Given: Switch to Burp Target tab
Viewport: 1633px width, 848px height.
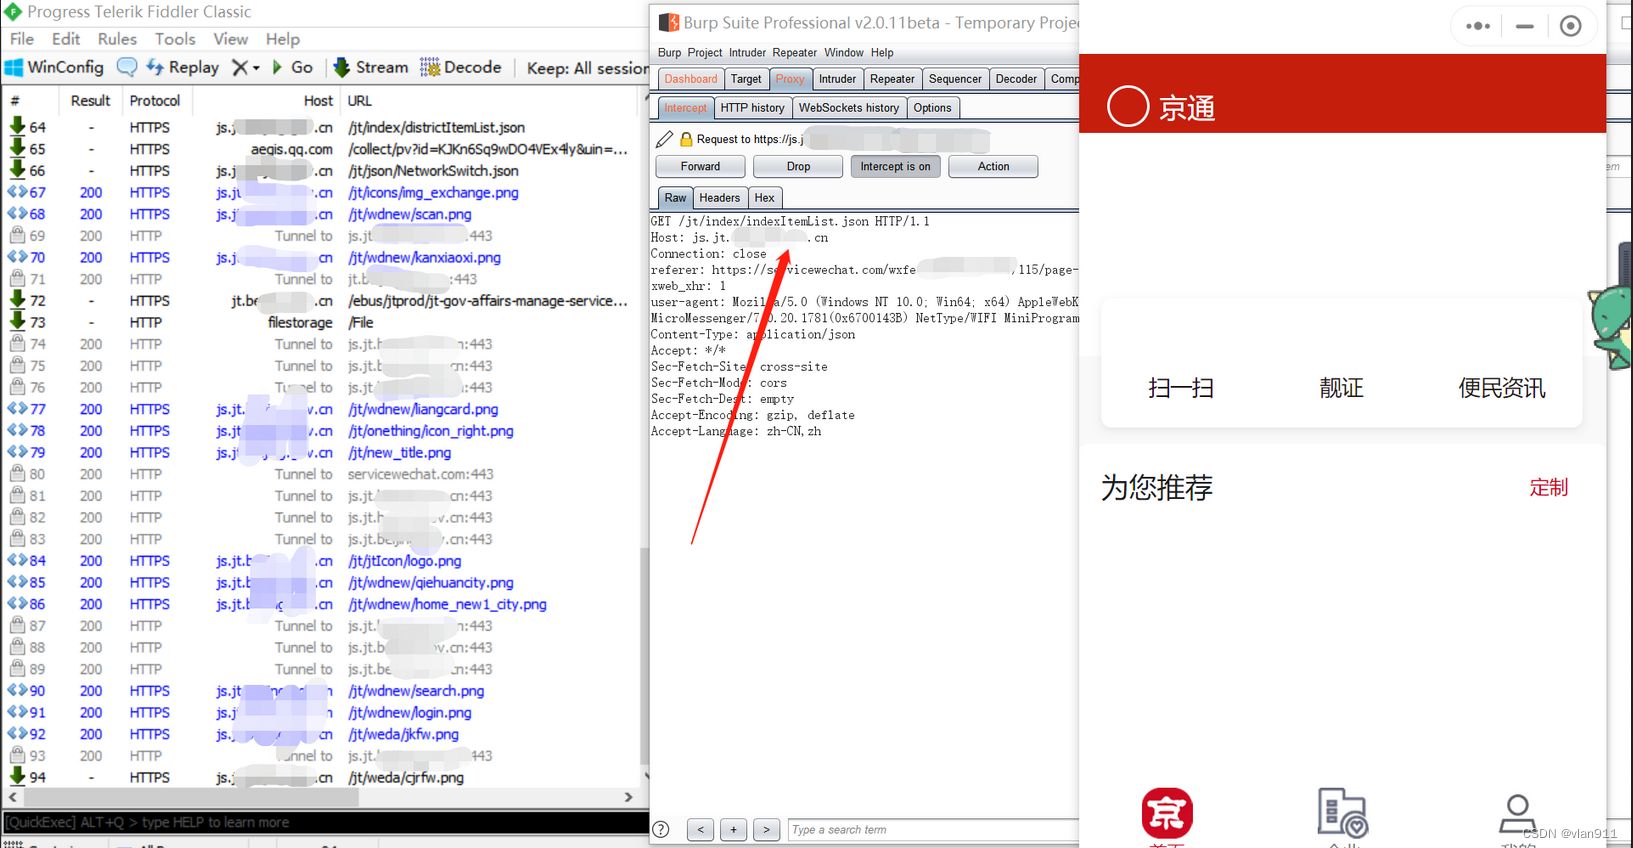Looking at the screenshot, I should point(746,79).
